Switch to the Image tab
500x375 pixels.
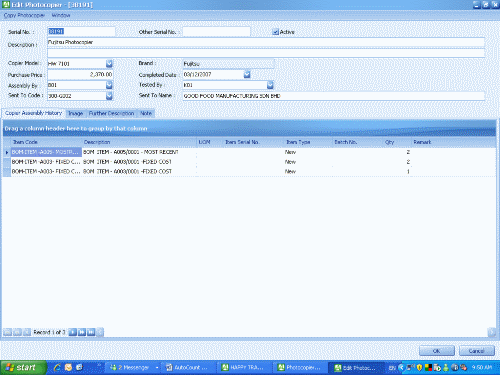pos(75,113)
